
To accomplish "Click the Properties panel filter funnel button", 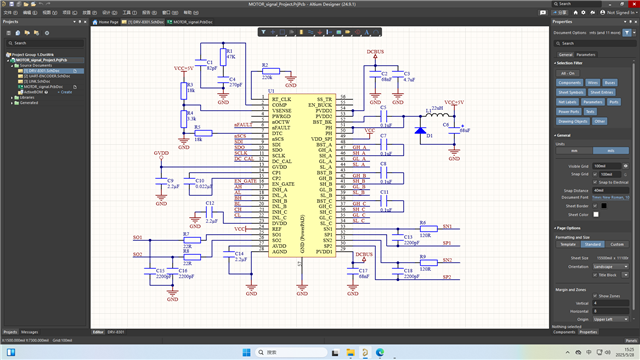I will 627,33.
